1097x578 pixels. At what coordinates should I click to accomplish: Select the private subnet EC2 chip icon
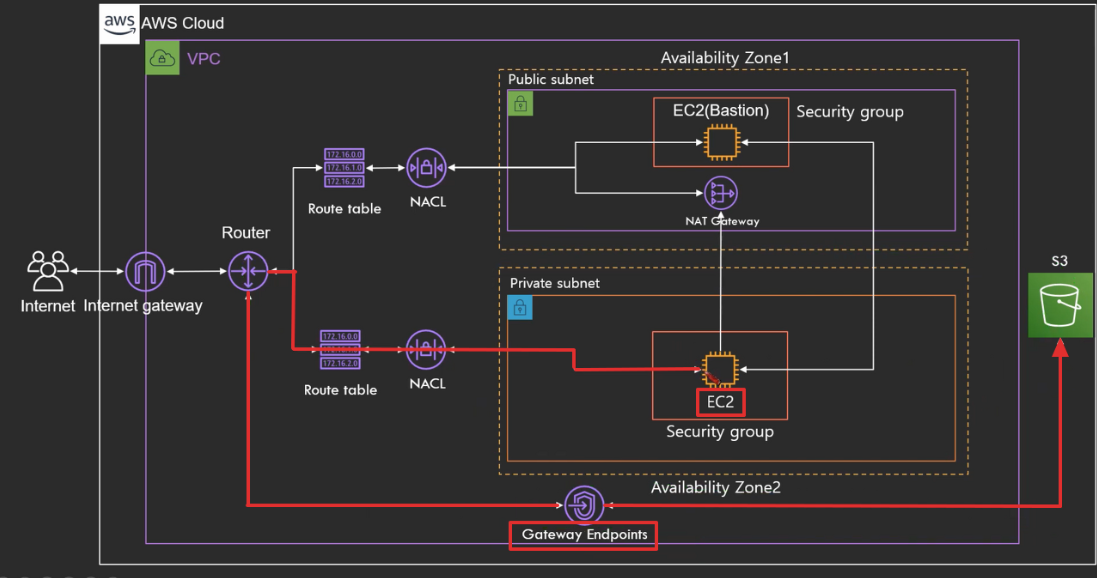coord(720,369)
